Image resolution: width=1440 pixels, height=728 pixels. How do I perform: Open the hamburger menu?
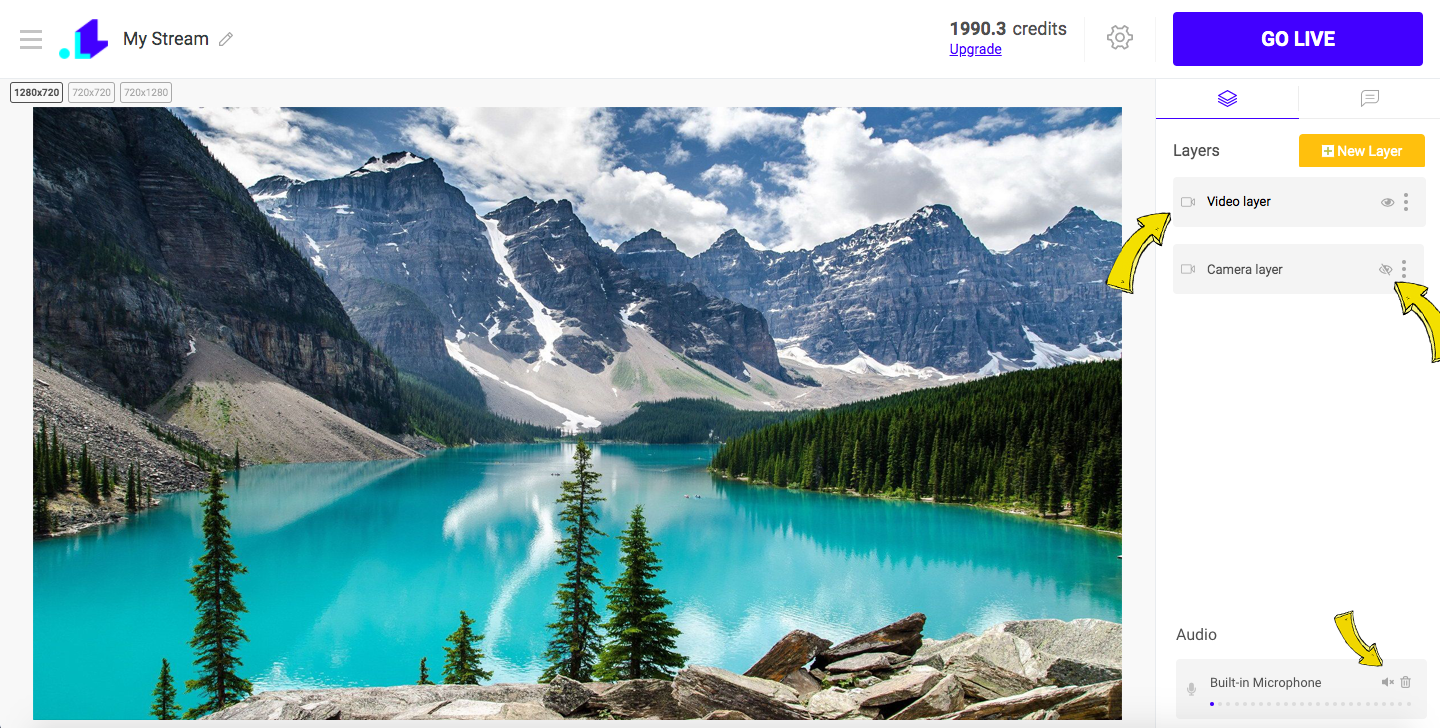(x=31, y=39)
